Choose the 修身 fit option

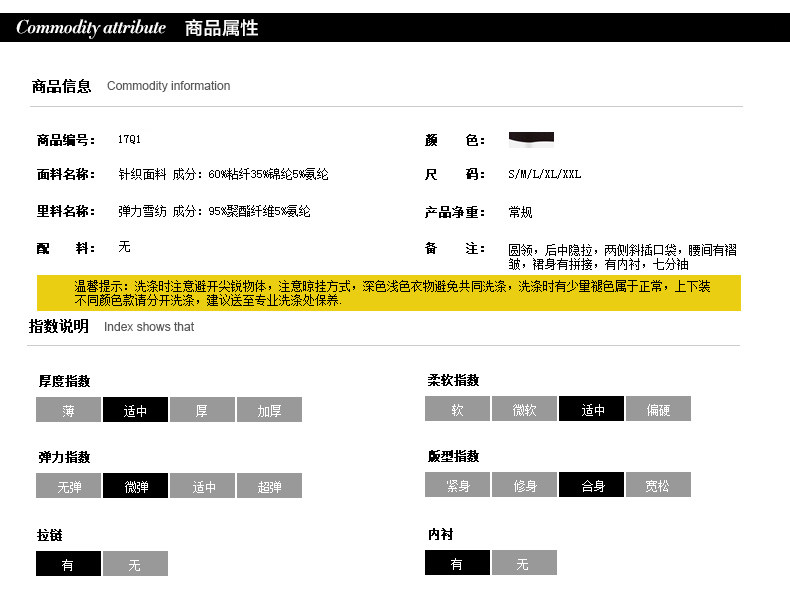(x=524, y=486)
